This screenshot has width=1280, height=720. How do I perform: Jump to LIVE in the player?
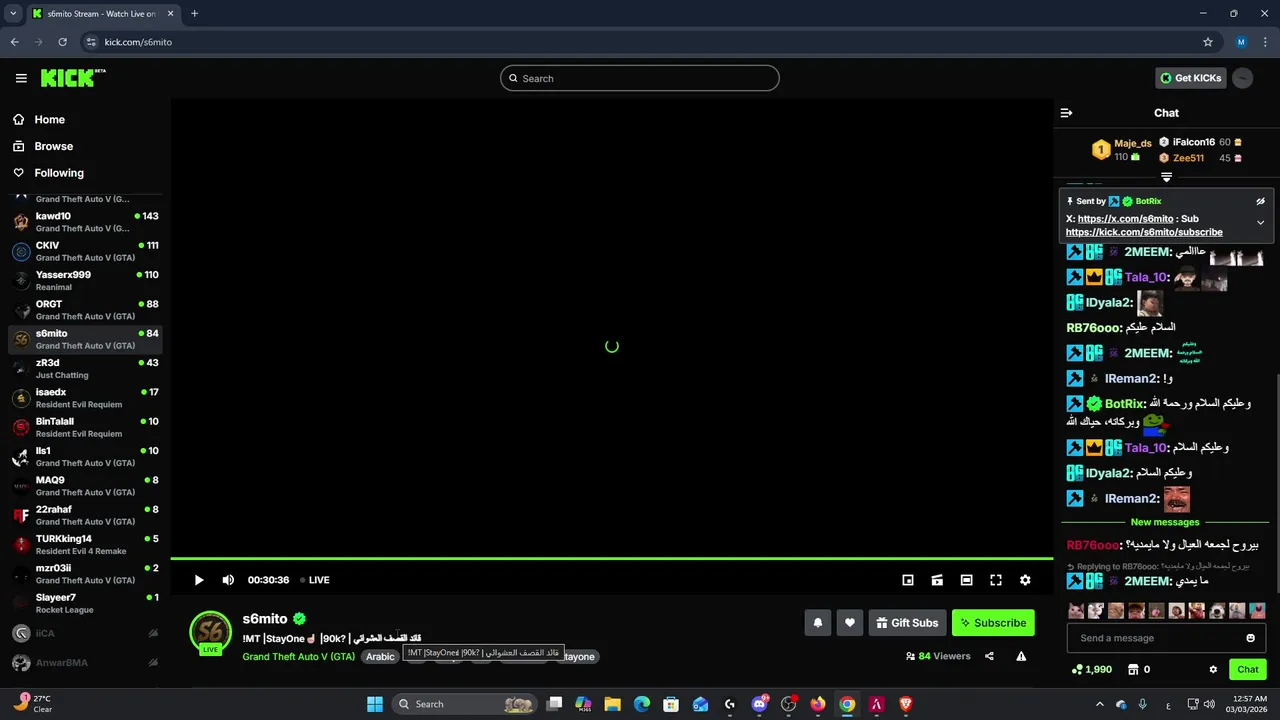[x=313, y=580]
